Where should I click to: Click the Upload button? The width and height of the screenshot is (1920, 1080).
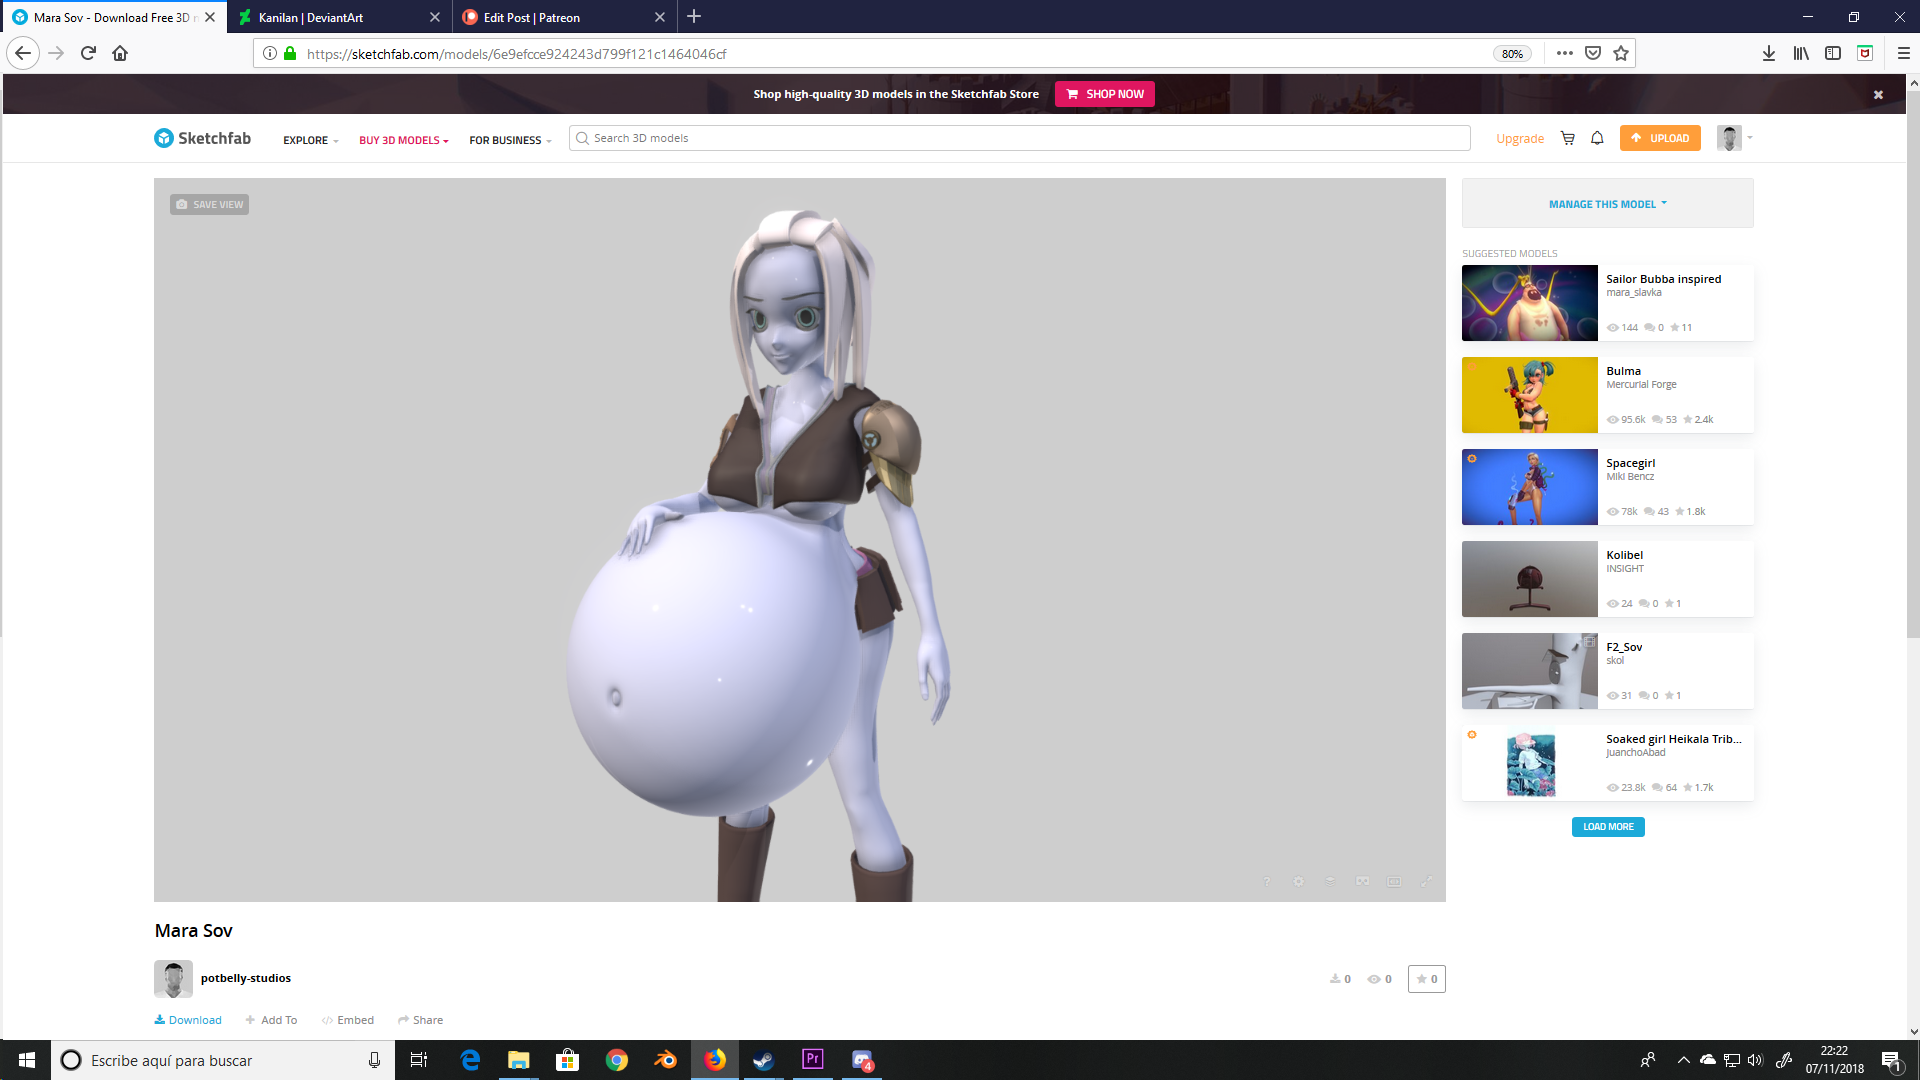coord(1660,138)
